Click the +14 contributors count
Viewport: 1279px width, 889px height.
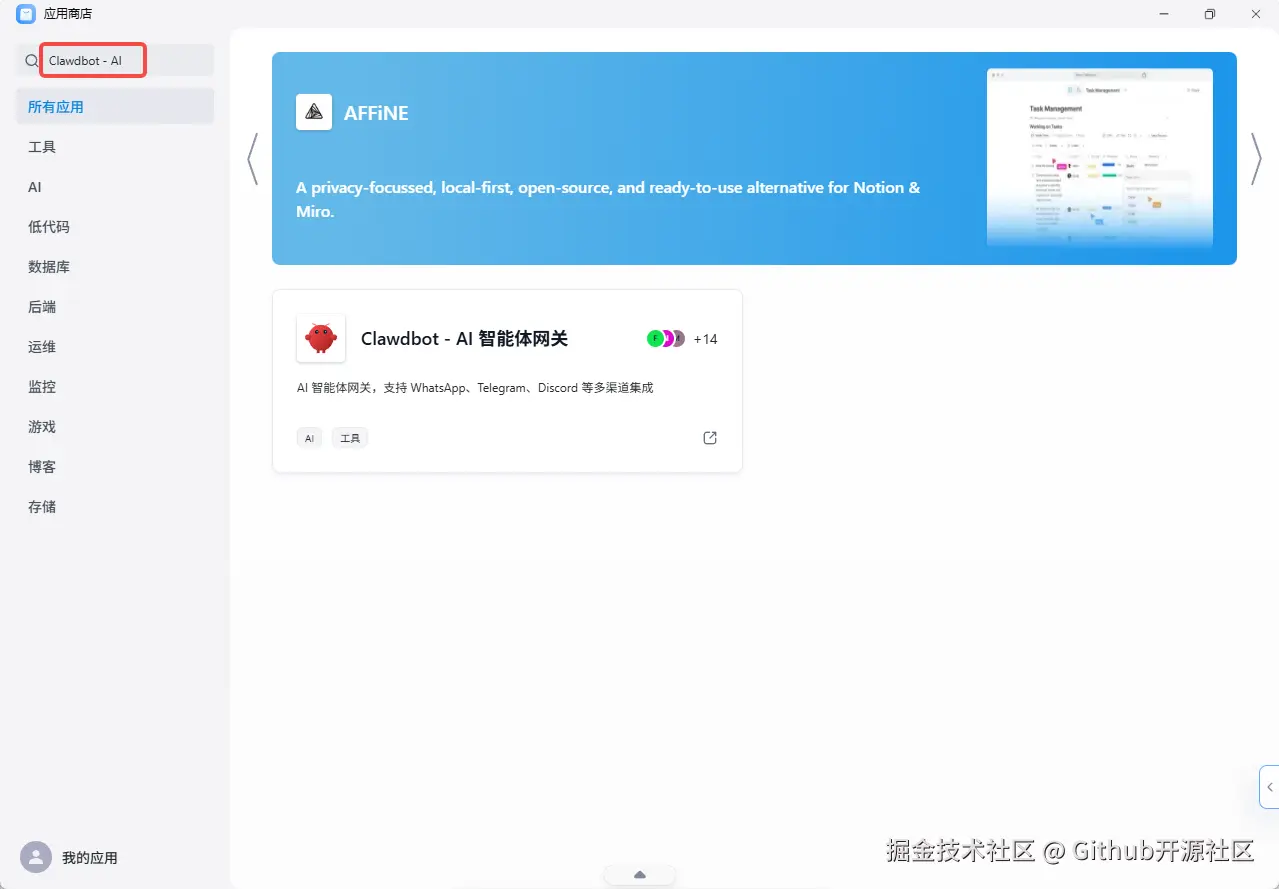click(x=705, y=339)
